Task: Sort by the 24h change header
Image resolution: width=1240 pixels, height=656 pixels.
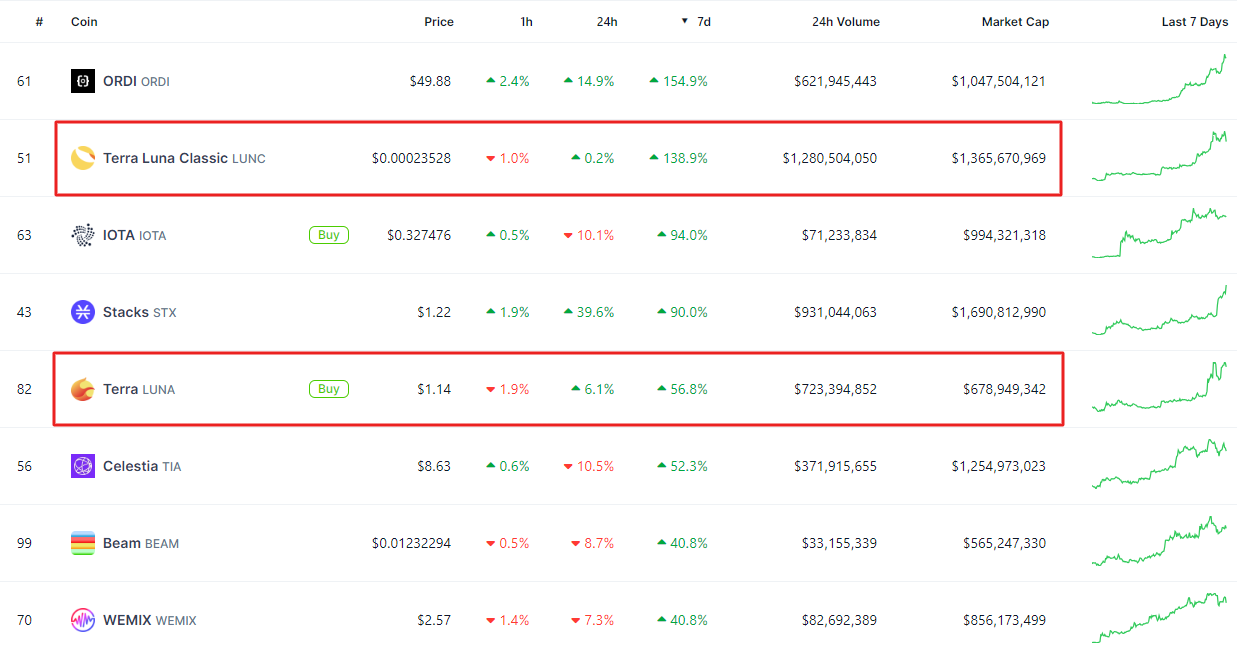Action: click(607, 22)
